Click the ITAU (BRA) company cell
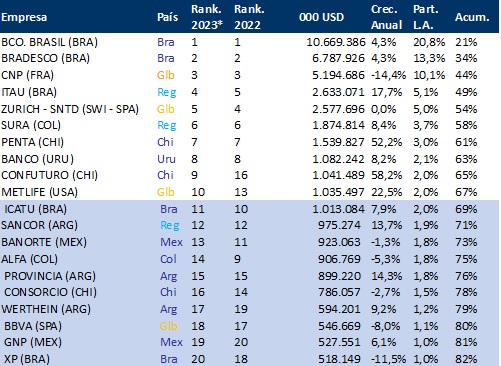 pyautogui.click(x=29, y=92)
